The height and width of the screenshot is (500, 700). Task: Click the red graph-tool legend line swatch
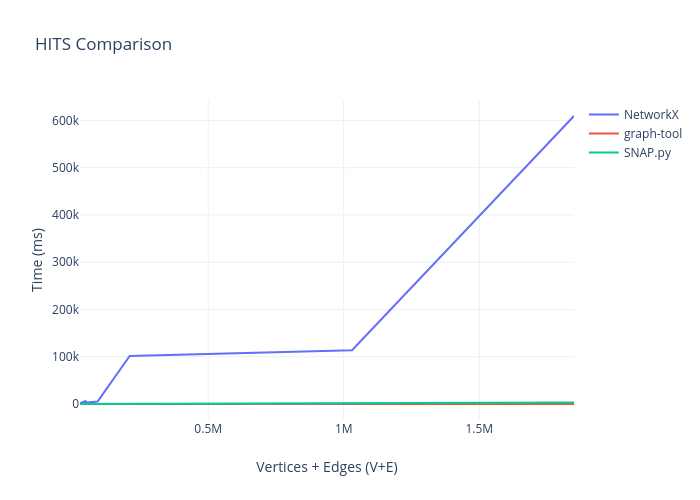pos(604,133)
